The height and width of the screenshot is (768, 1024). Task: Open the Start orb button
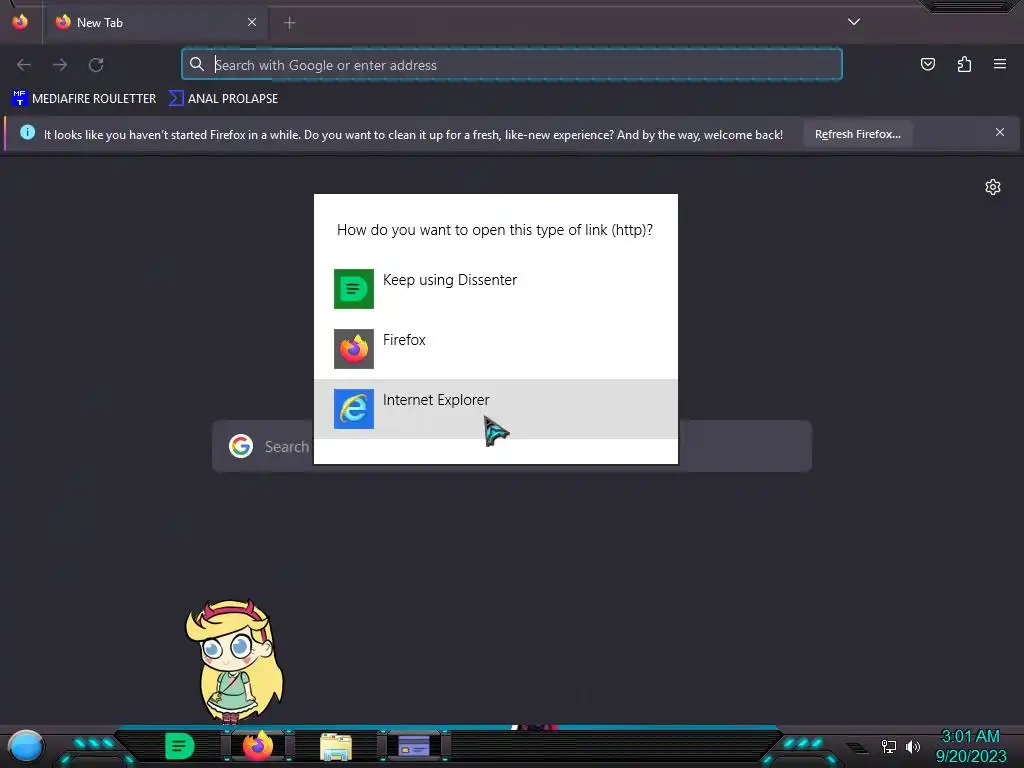coord(25,747)
